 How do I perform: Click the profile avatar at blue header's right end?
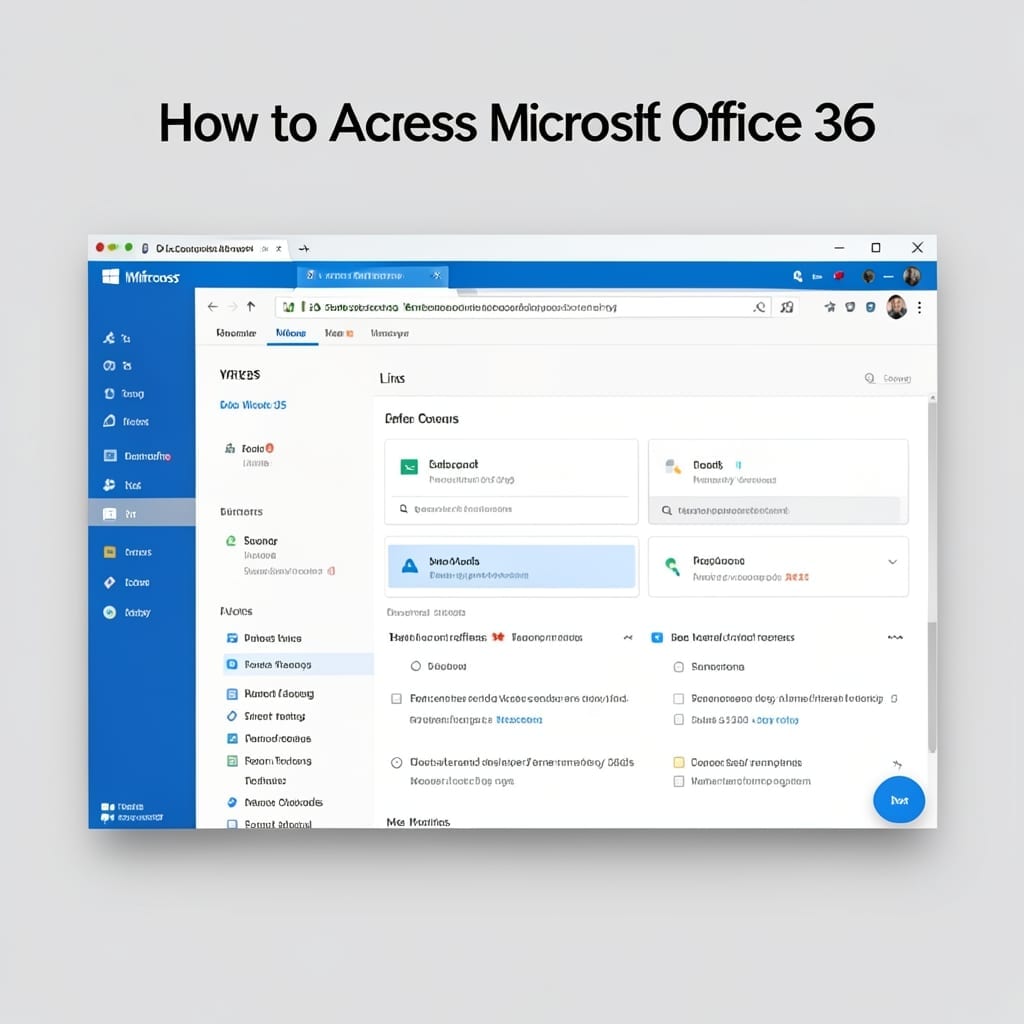[912, 276]
